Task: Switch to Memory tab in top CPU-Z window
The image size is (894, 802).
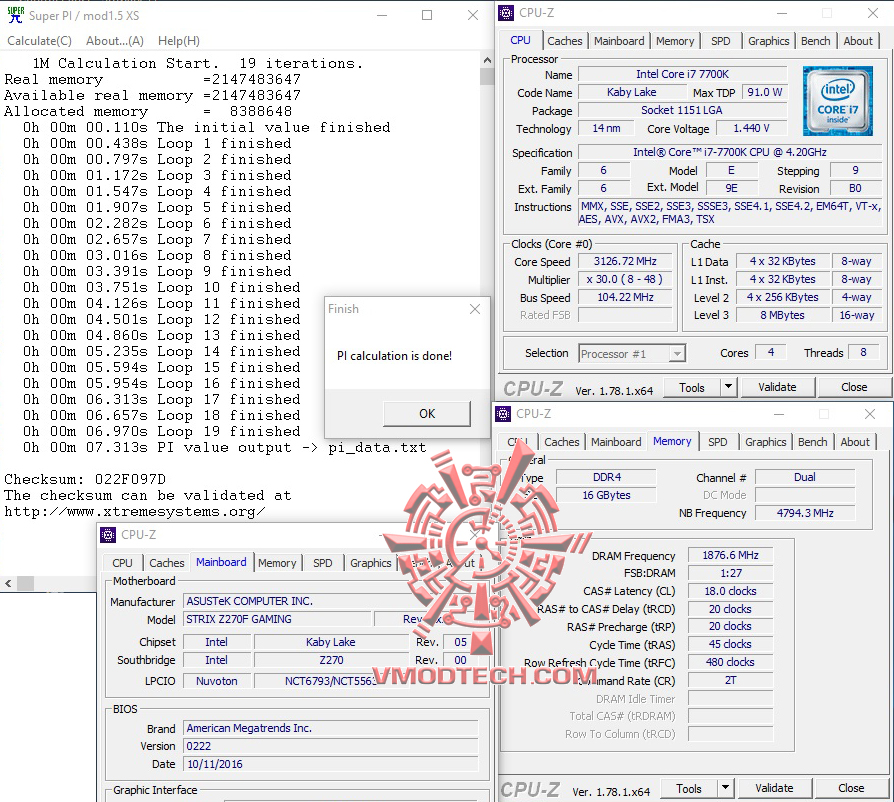Action: coord(674,41)
